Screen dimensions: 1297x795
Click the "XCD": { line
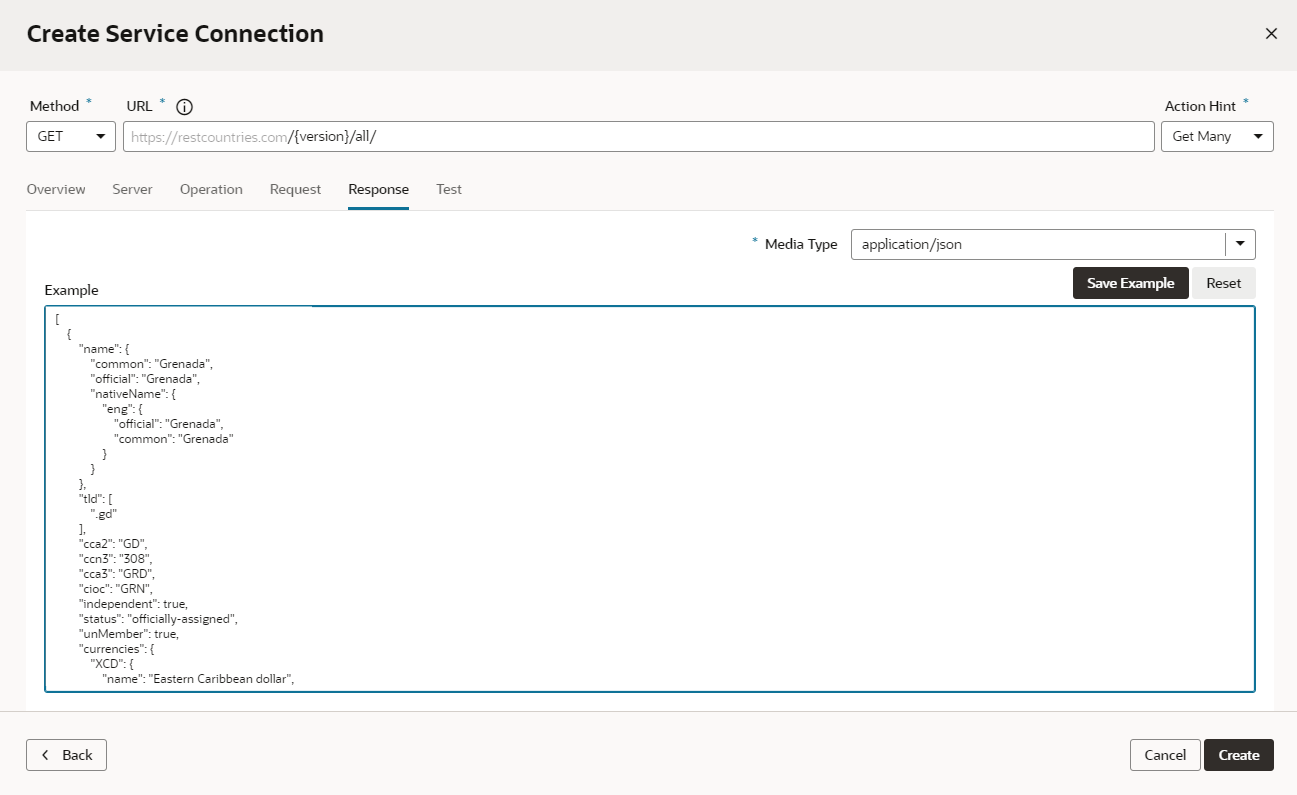click(x=114, y=664)
